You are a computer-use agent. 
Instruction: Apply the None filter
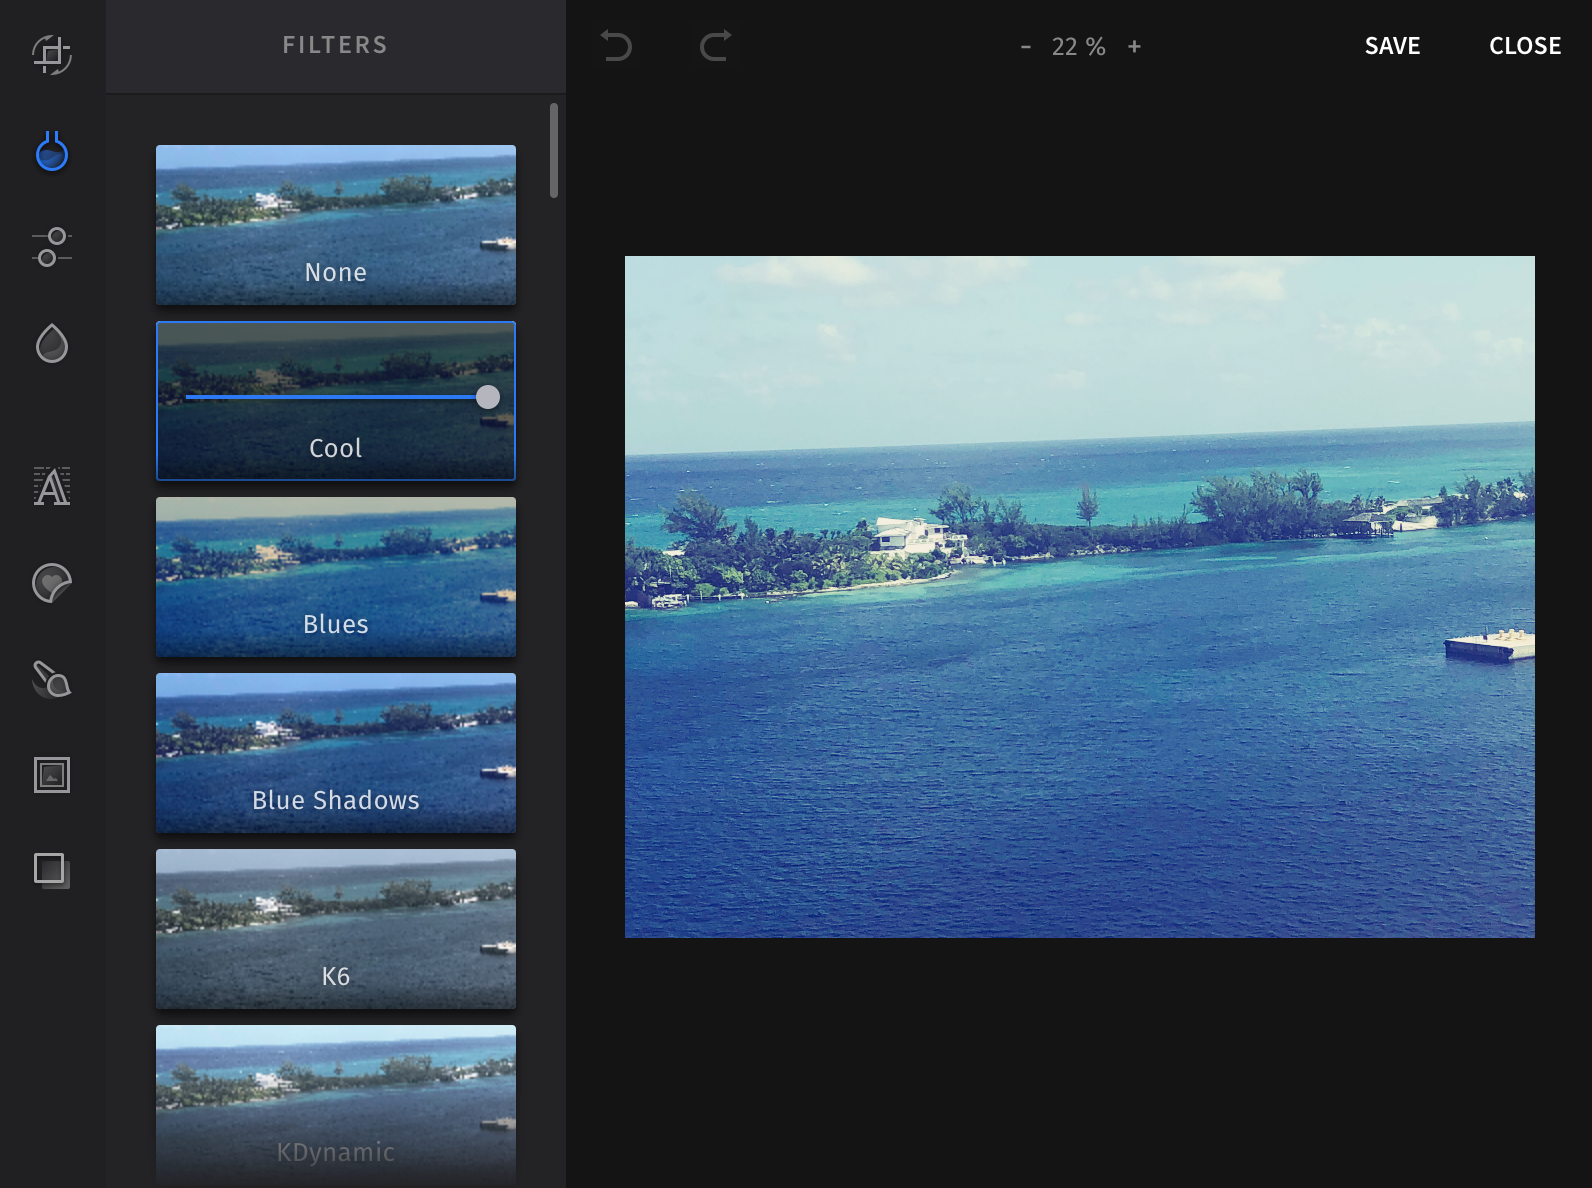tap(336, 225)
